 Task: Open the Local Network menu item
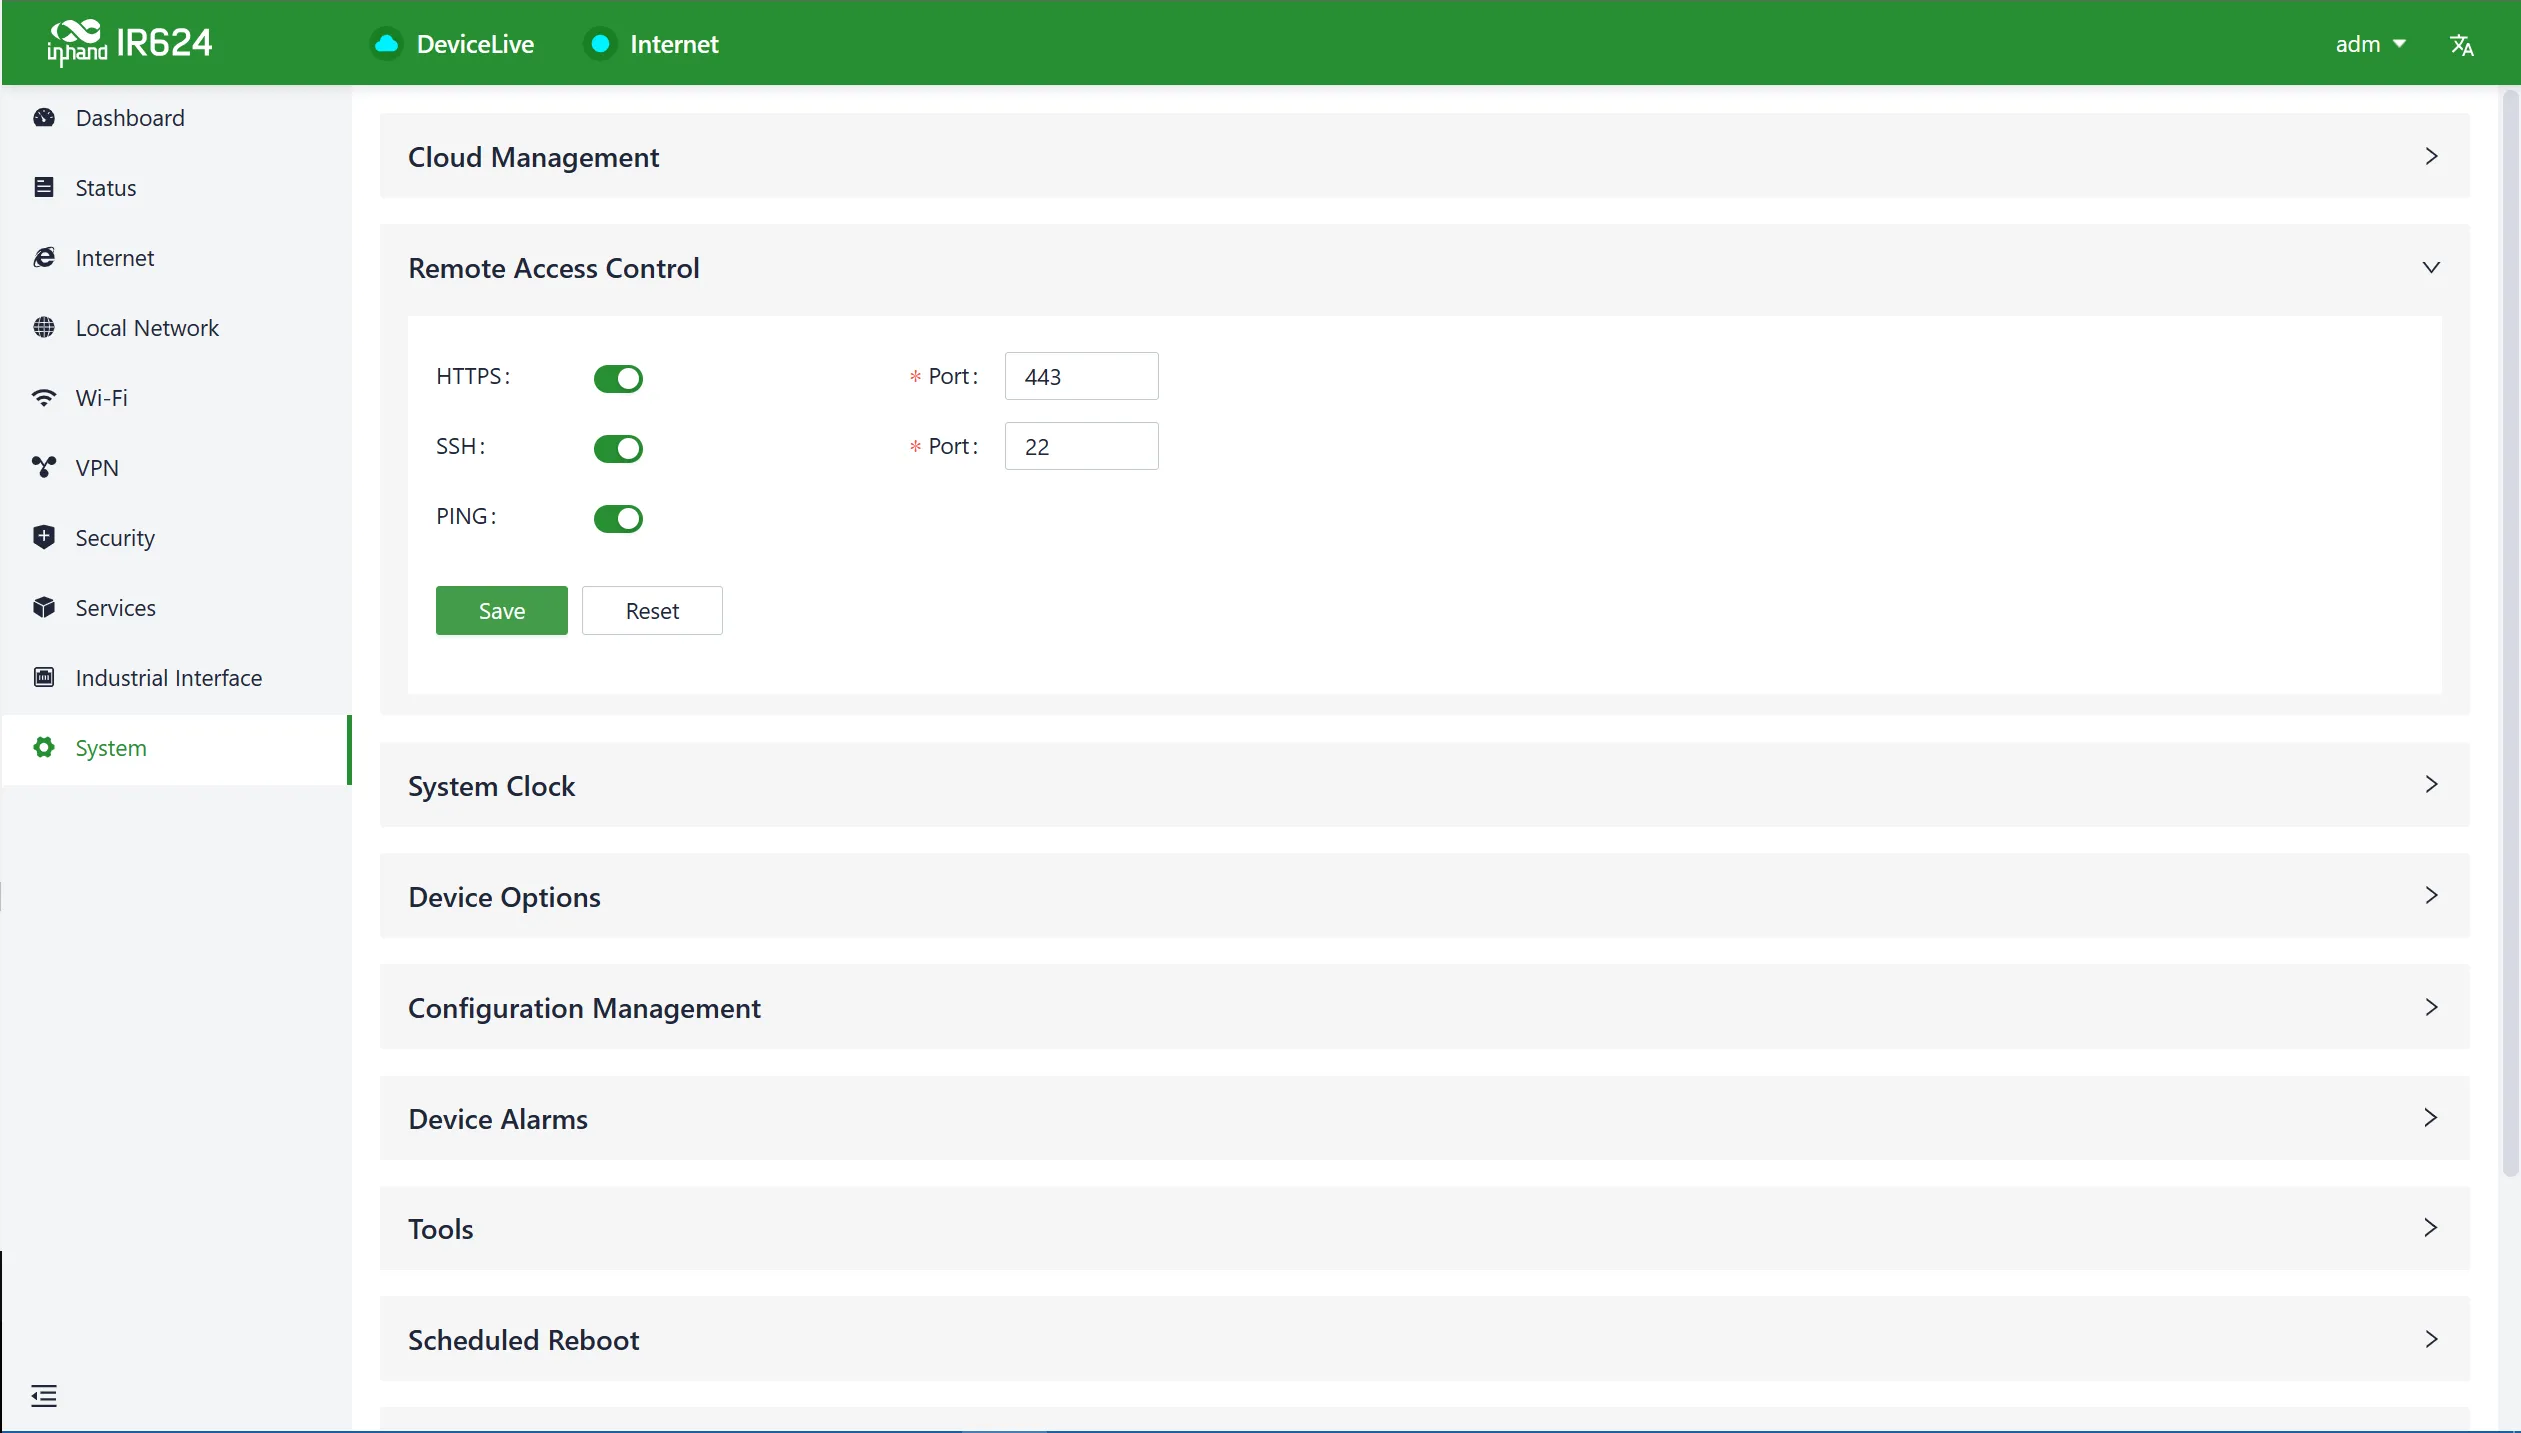(176, 328)
